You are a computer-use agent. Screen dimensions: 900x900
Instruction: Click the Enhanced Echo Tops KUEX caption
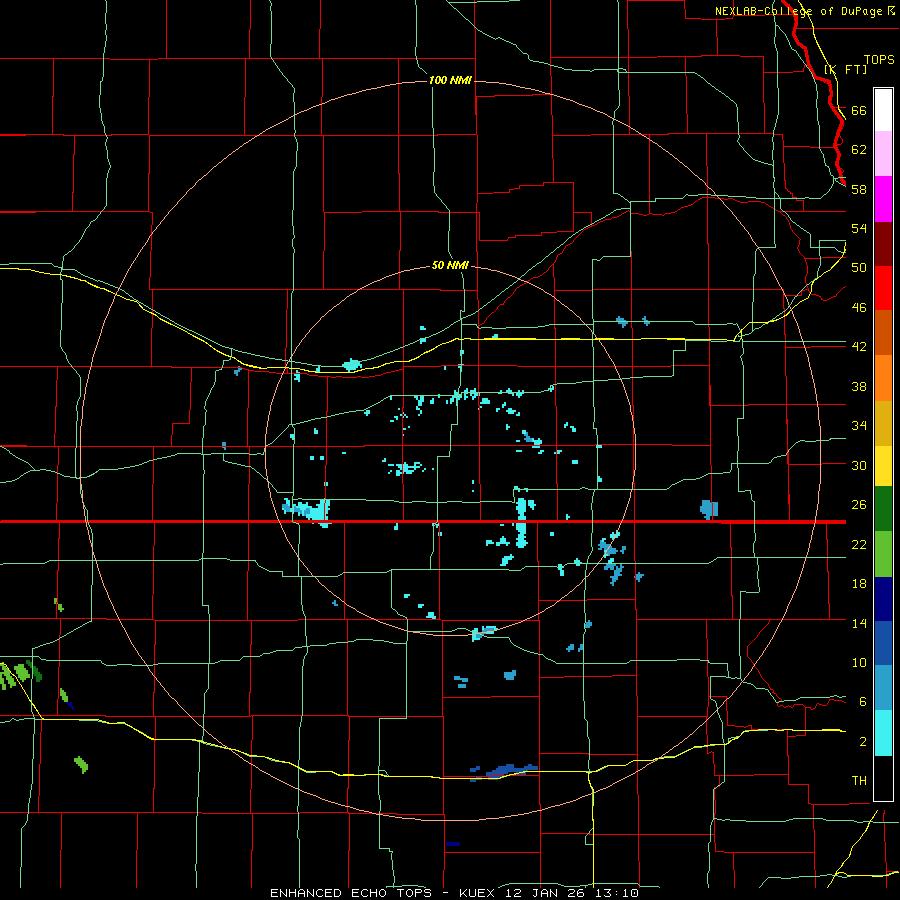pyautogui.click(x=454, y=893)
